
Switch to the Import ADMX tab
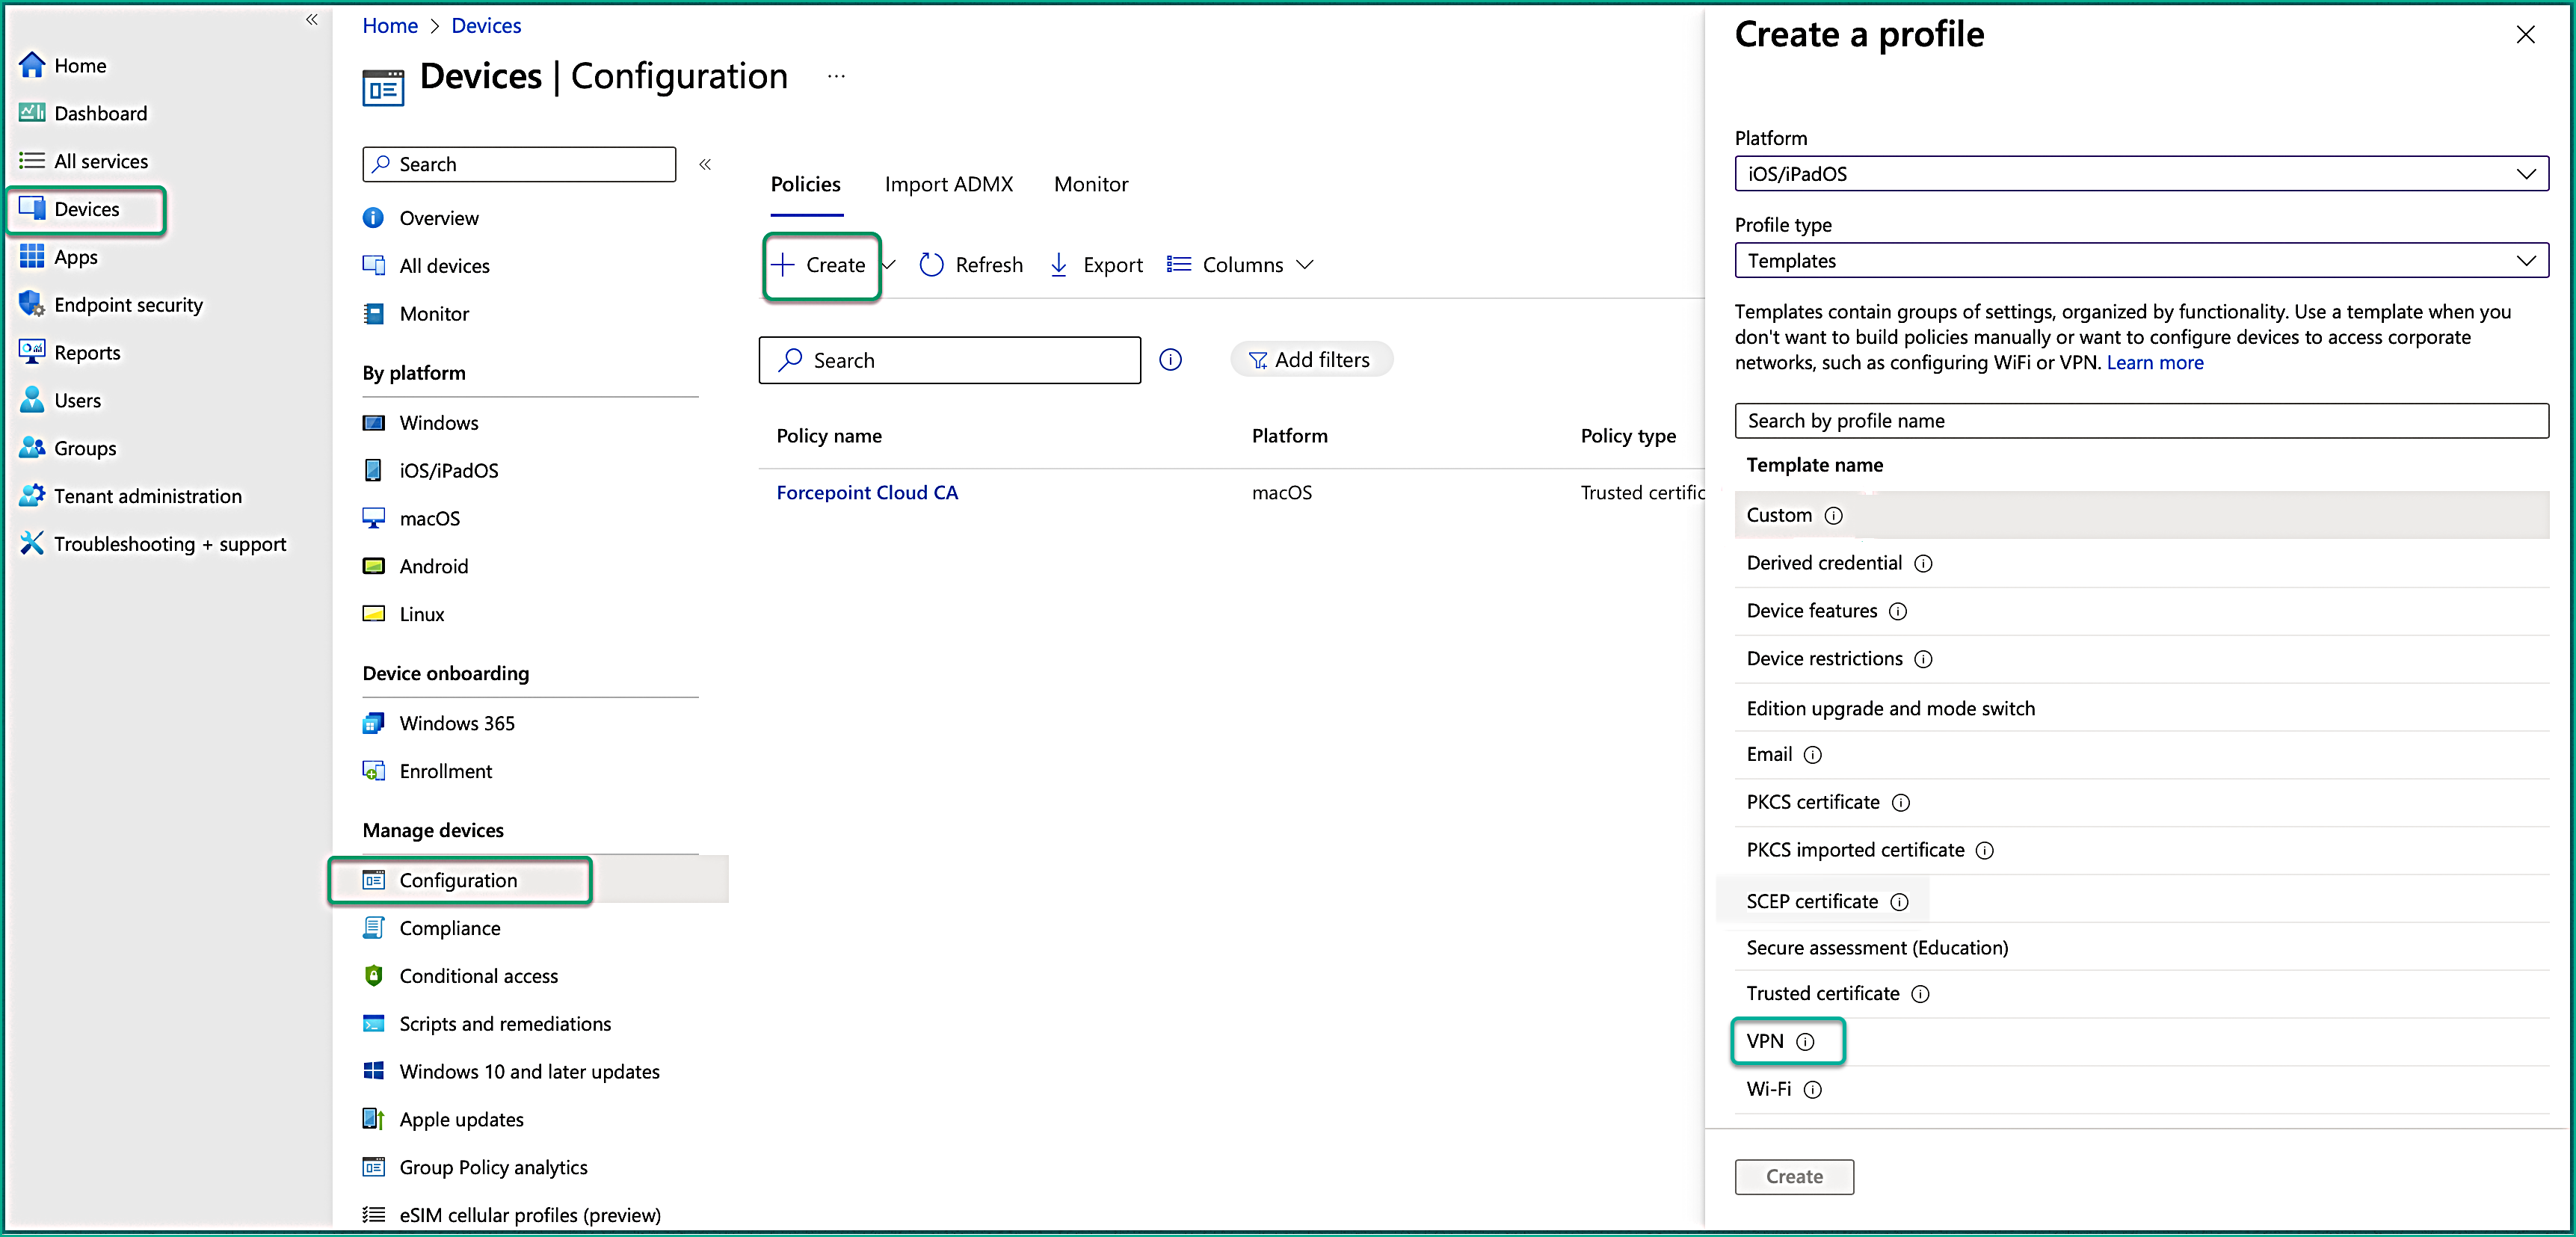(948, 184)
